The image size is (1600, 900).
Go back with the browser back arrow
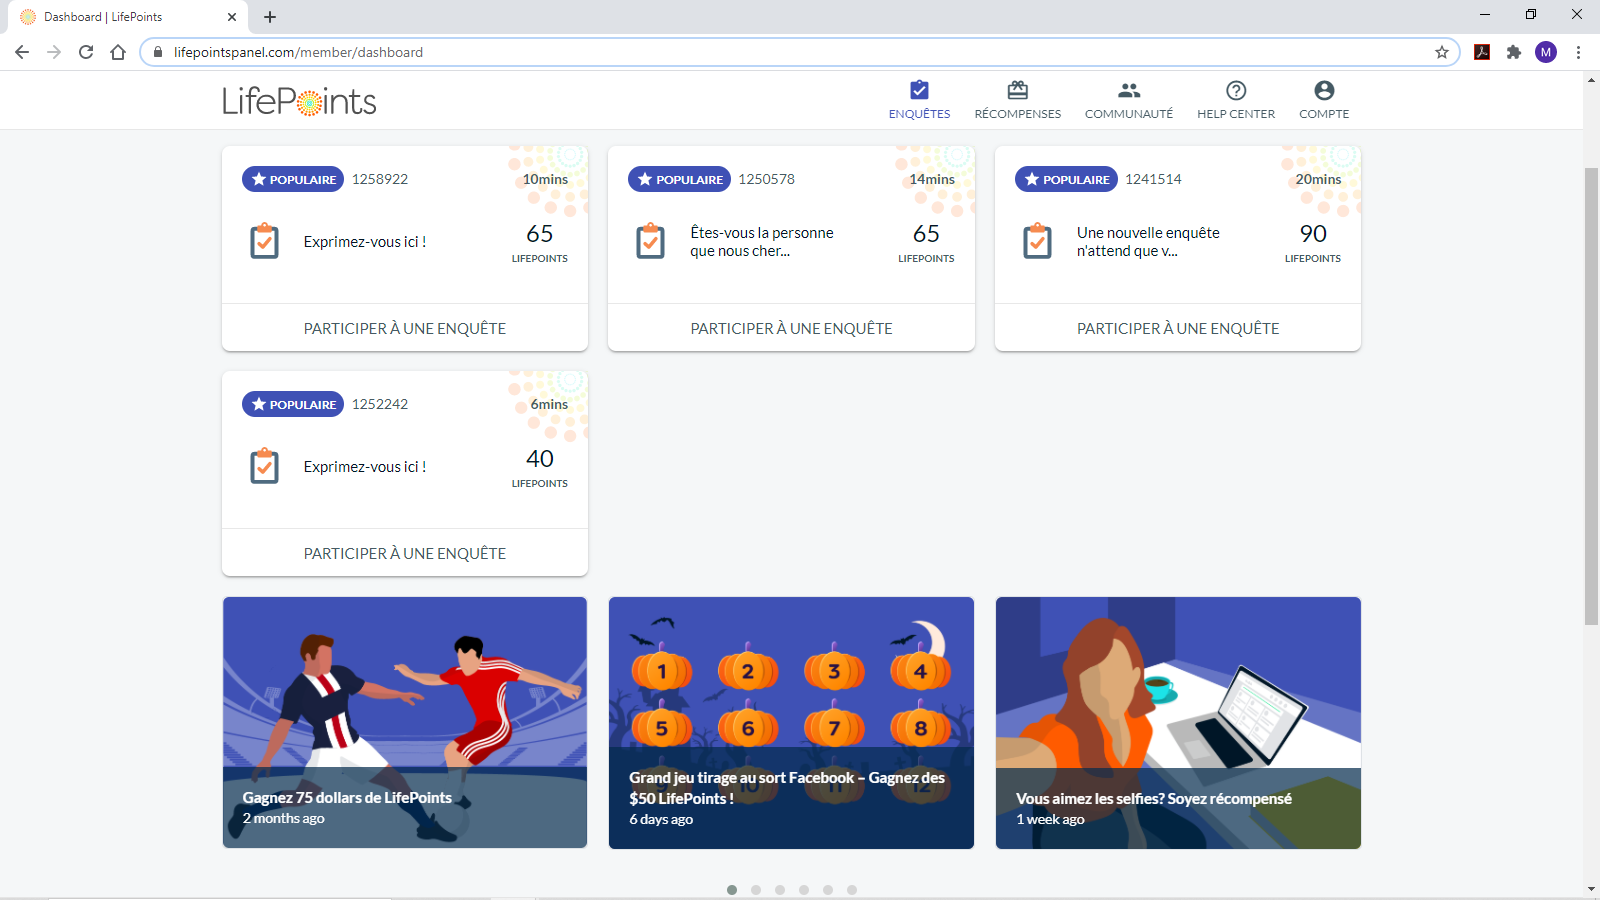coord(22,52)
